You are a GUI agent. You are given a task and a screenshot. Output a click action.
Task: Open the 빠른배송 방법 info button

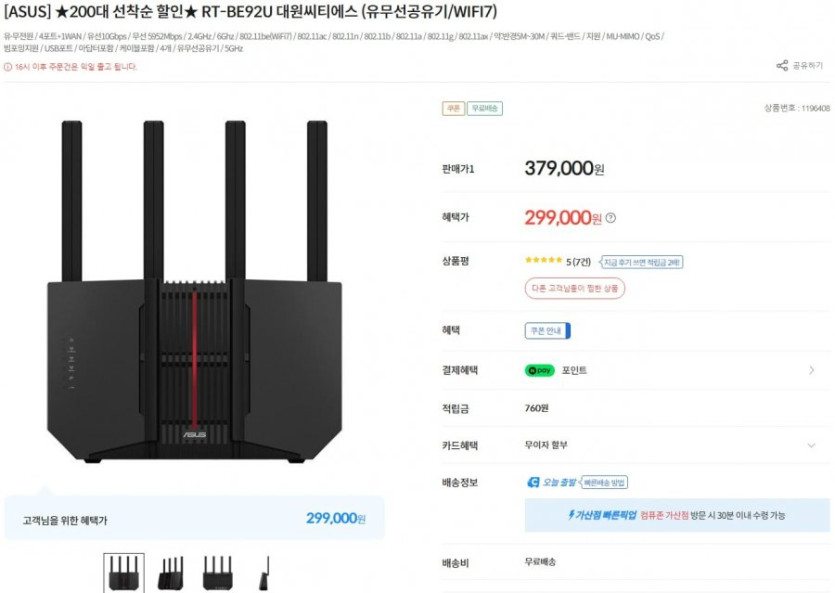coord(605,482)
